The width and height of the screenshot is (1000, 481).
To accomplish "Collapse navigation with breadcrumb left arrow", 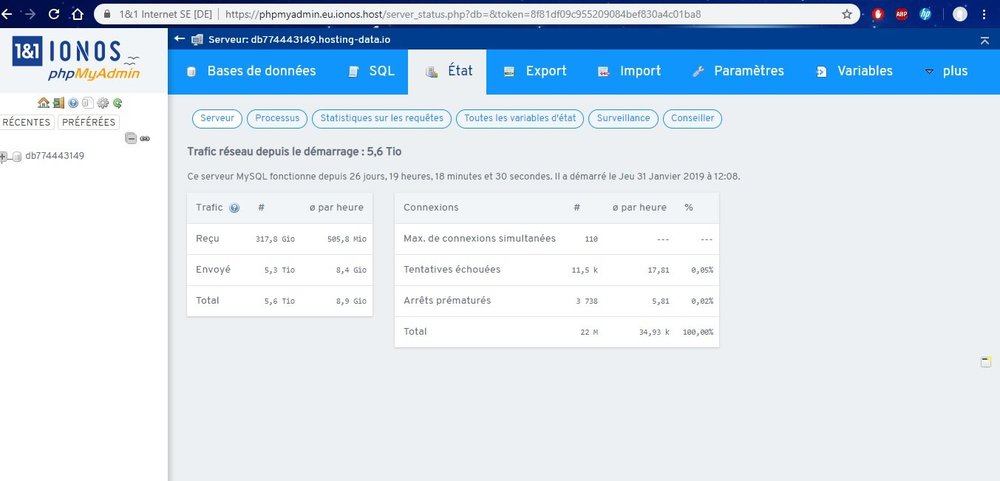I will (x=179, y=39).
